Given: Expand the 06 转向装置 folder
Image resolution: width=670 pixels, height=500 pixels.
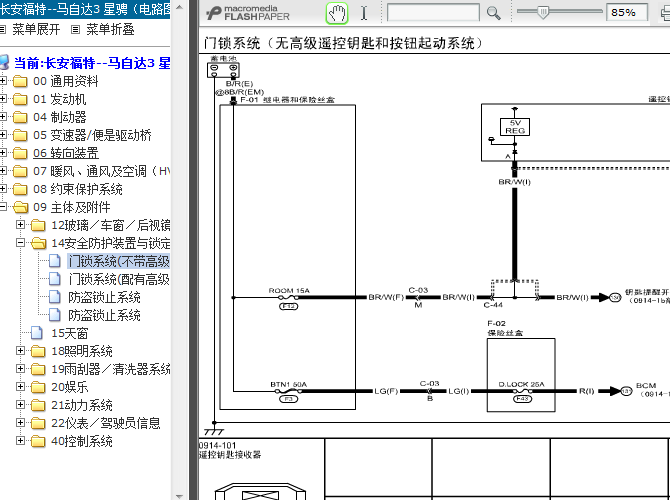Looking at the screenshot, I should tap(3, 153).
